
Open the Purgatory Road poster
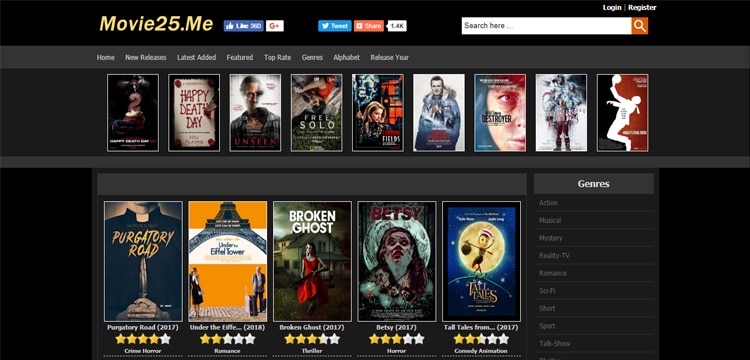point(143,261)
